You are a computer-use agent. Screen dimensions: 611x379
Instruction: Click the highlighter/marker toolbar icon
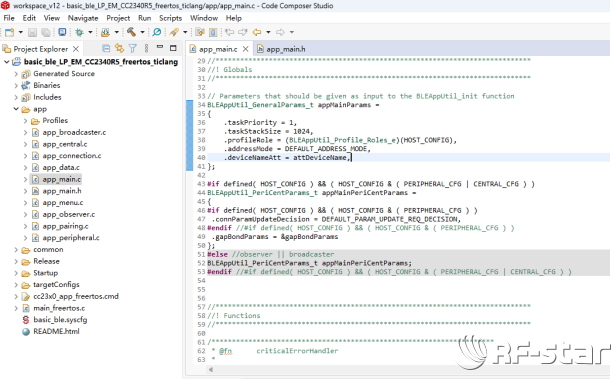click(x=174, y=32)
